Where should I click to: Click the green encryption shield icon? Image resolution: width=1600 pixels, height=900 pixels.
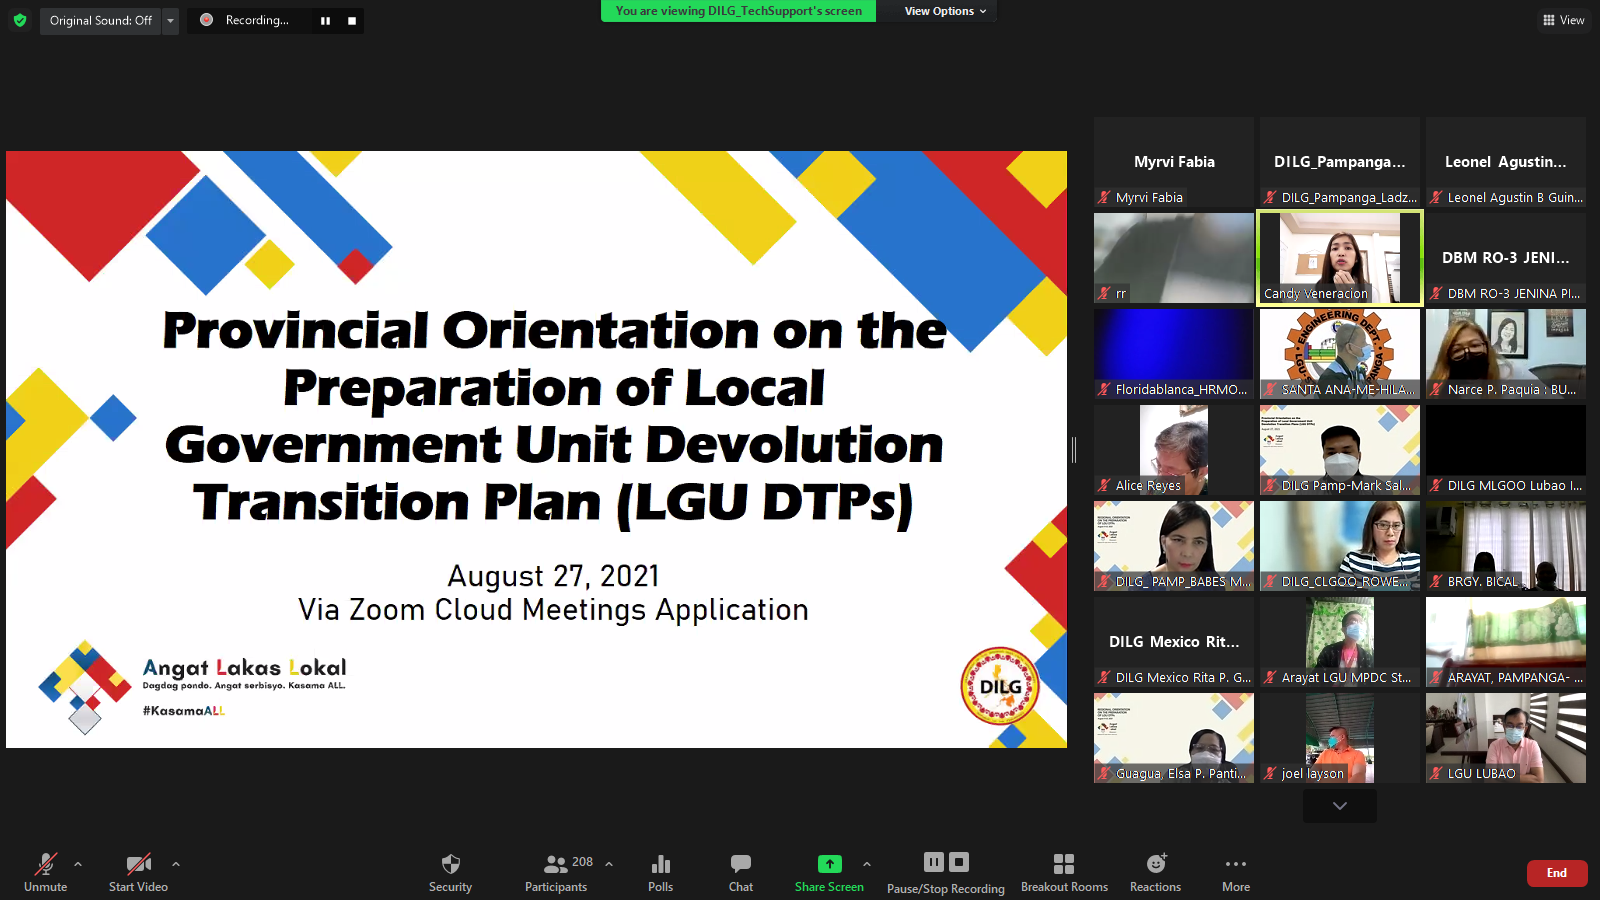pos(20,20)
